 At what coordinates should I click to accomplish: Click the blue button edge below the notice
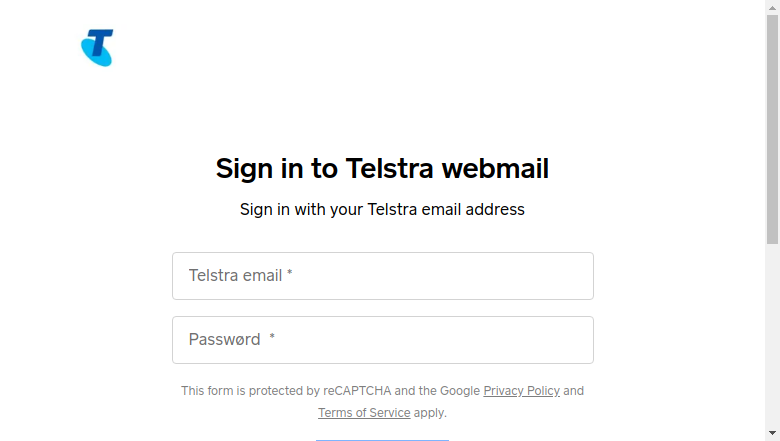[x=382, y=440]
